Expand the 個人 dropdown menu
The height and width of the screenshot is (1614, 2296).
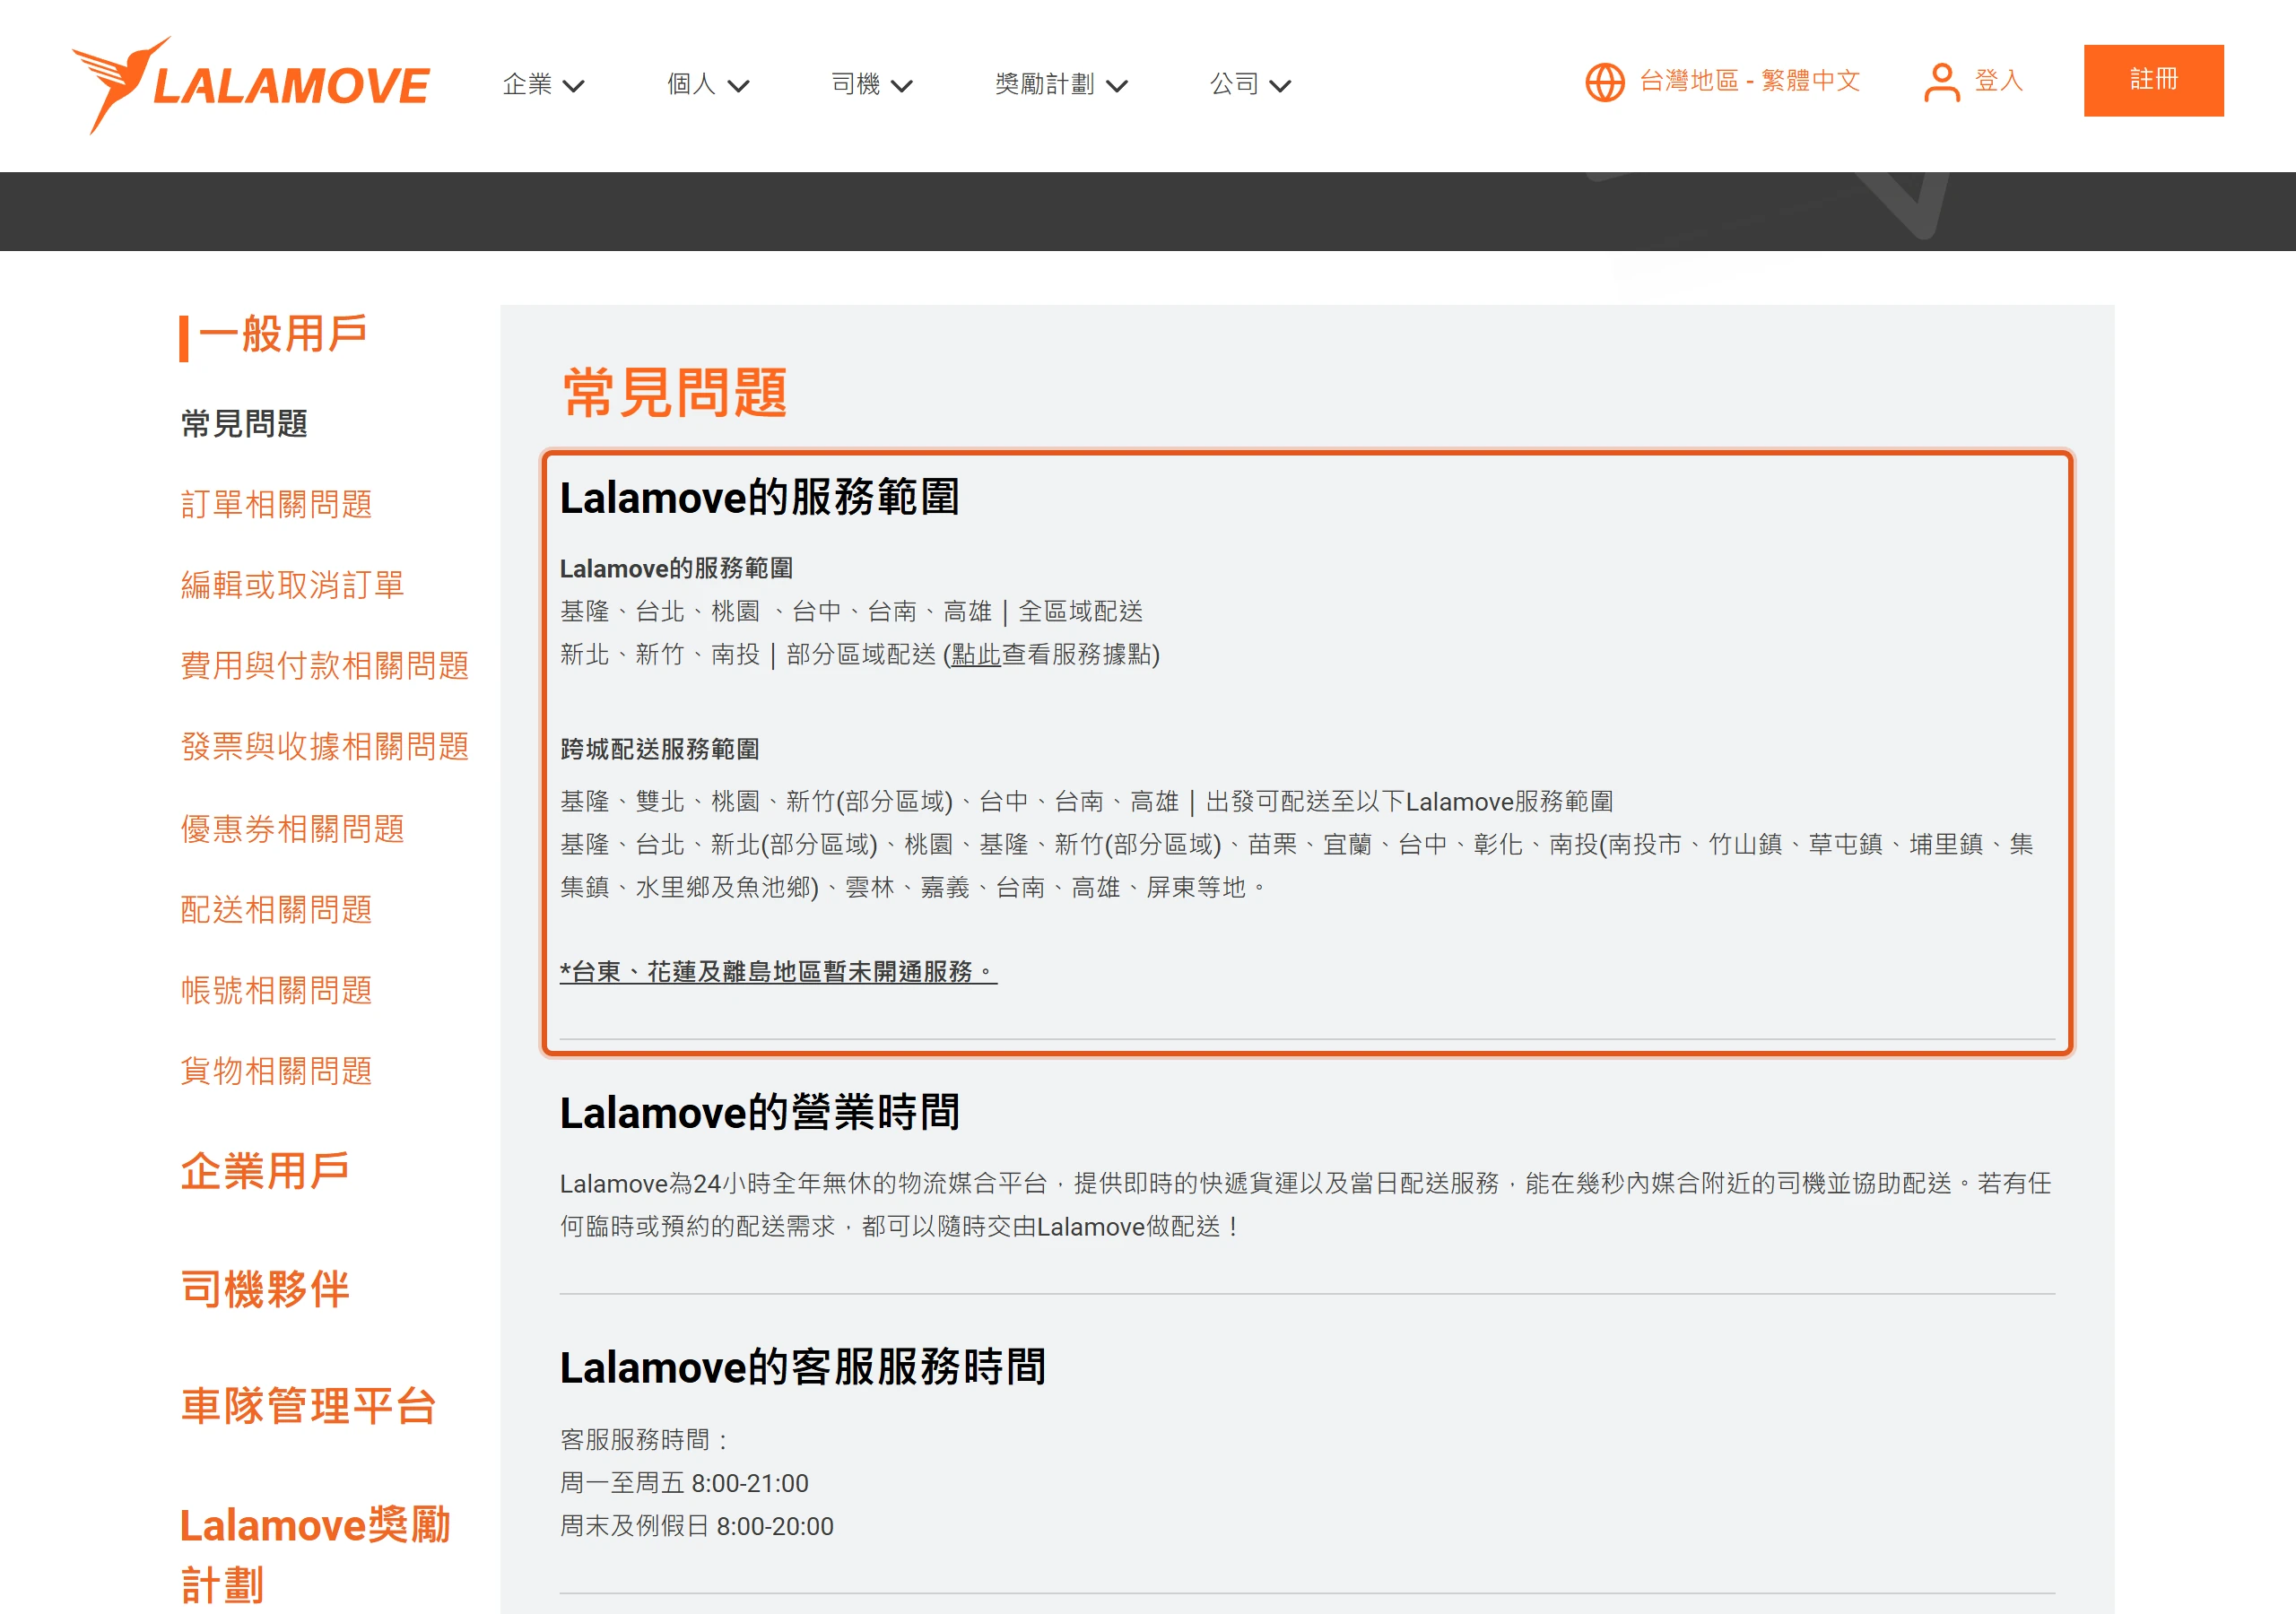point(708,84)
